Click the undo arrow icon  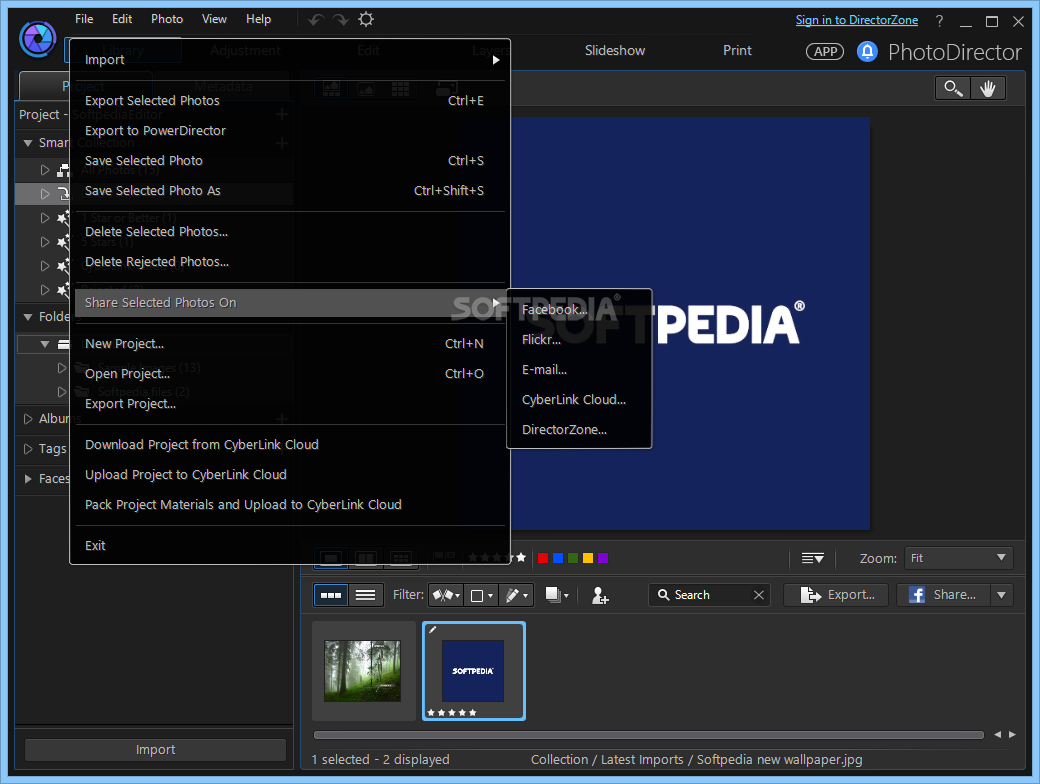pyautogui.click(x=316, y=20)
